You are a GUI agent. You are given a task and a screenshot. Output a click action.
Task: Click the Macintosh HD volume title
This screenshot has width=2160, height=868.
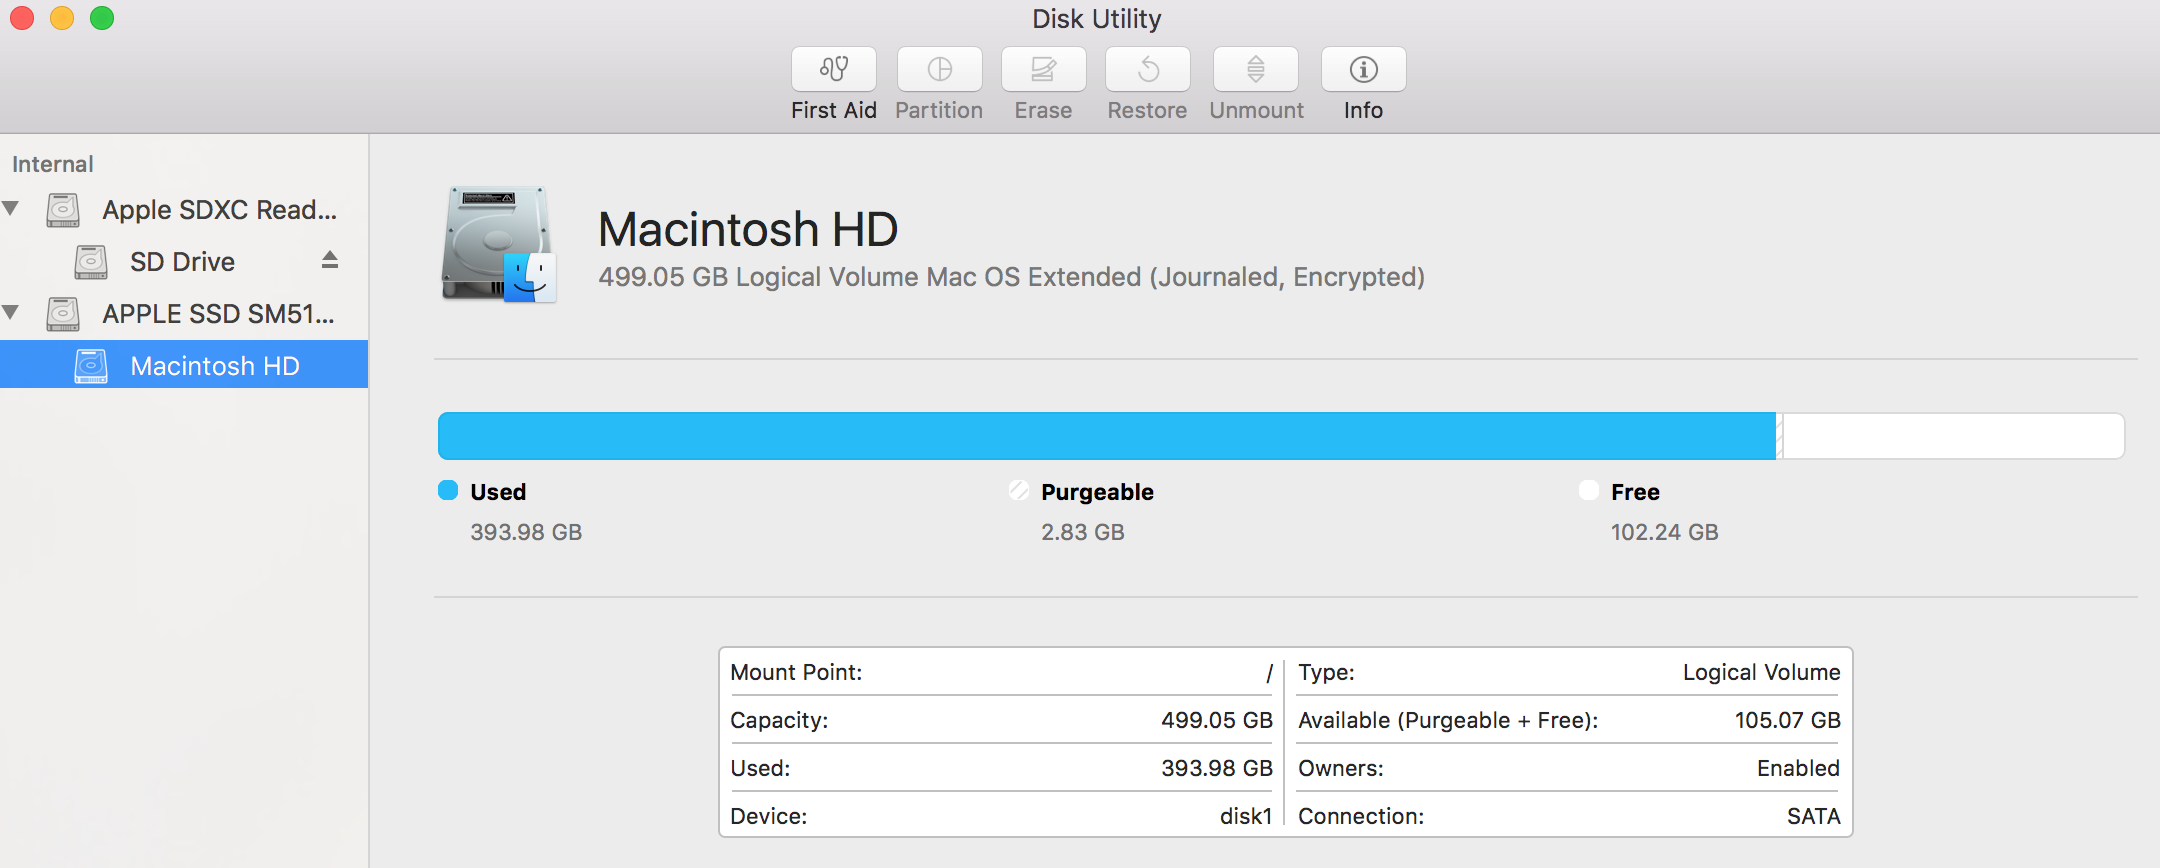tap(748, 230)
